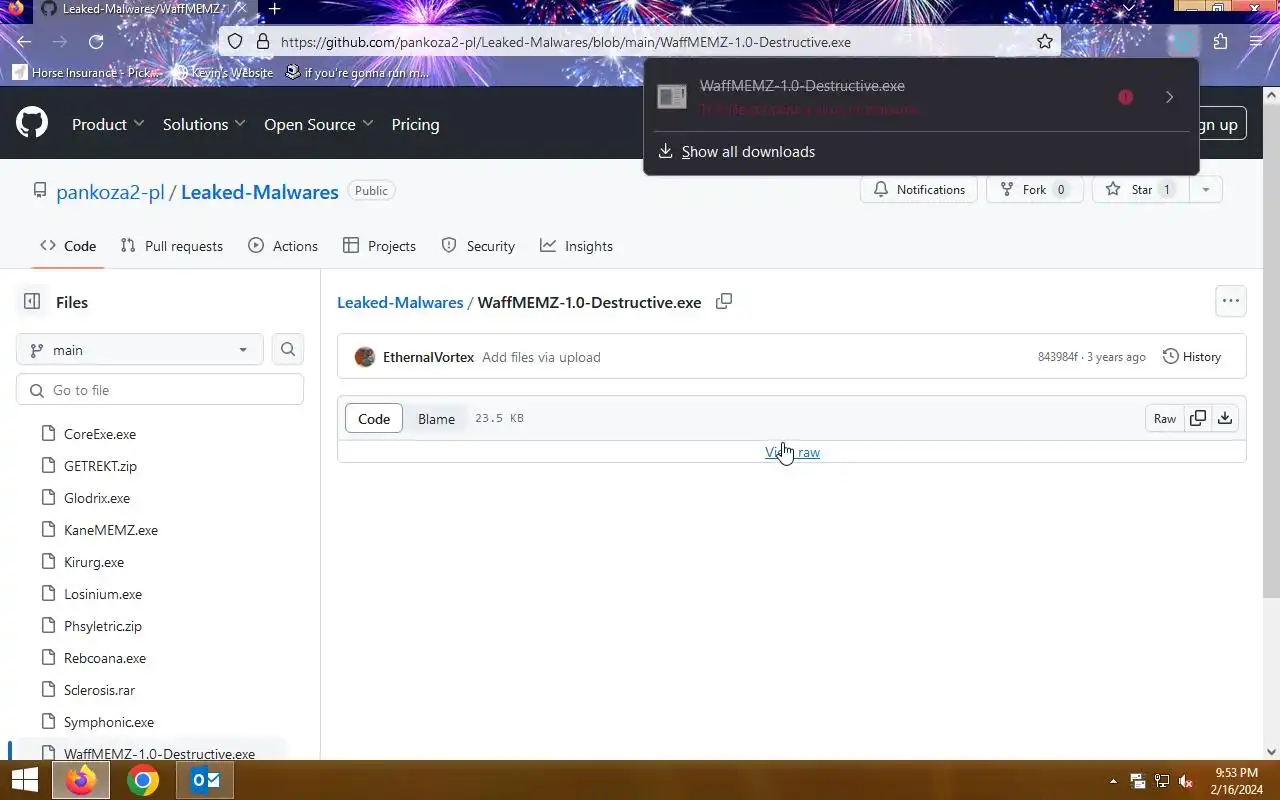Click site security lock icon
The image size is (1280, 800).
[263, 42]
